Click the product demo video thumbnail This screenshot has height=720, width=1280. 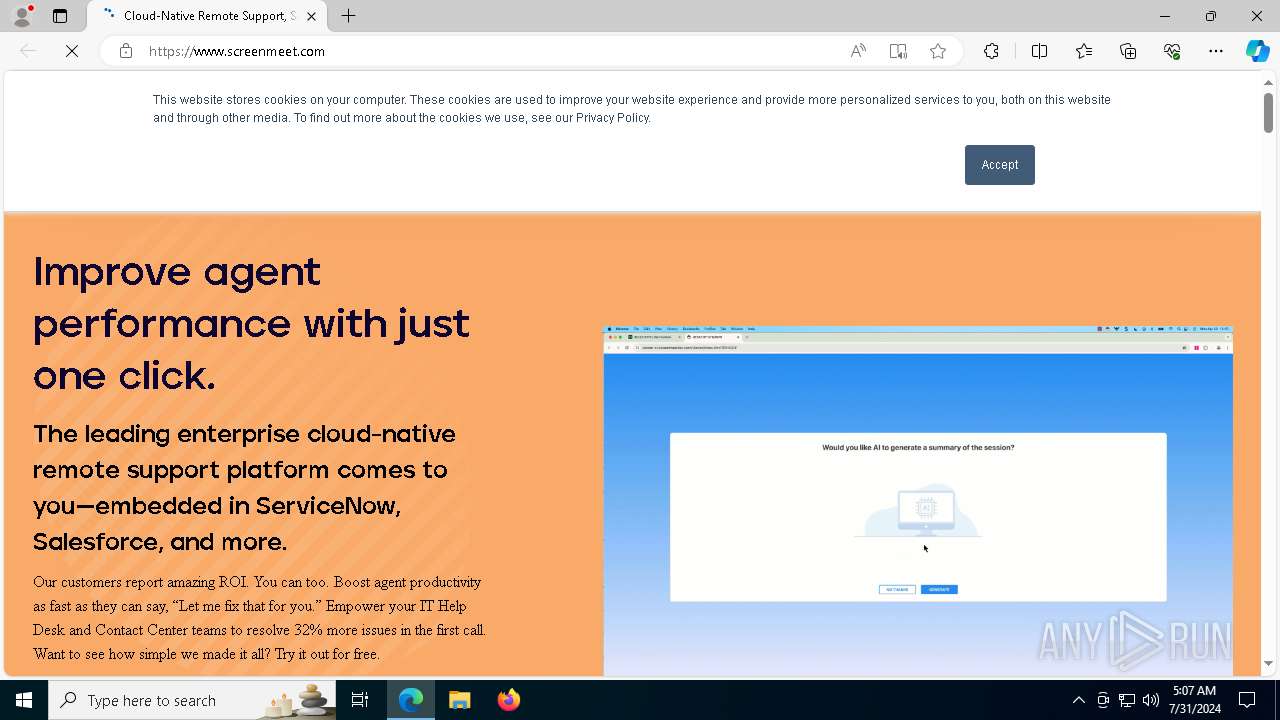pos(918,500)
